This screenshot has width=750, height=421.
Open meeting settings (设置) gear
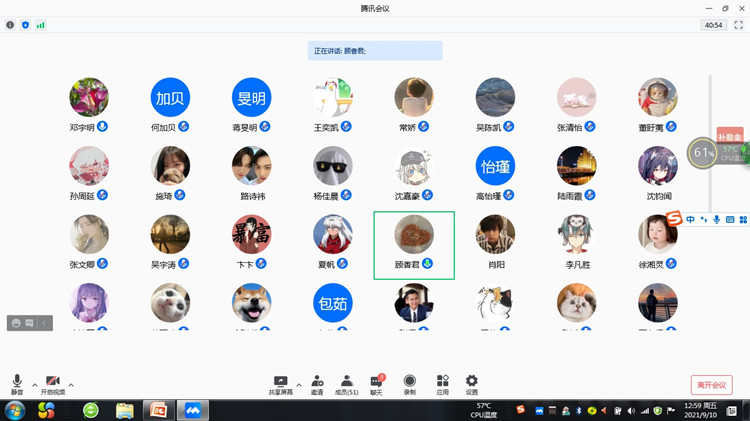pyautogui.click(x=472, y=385)
